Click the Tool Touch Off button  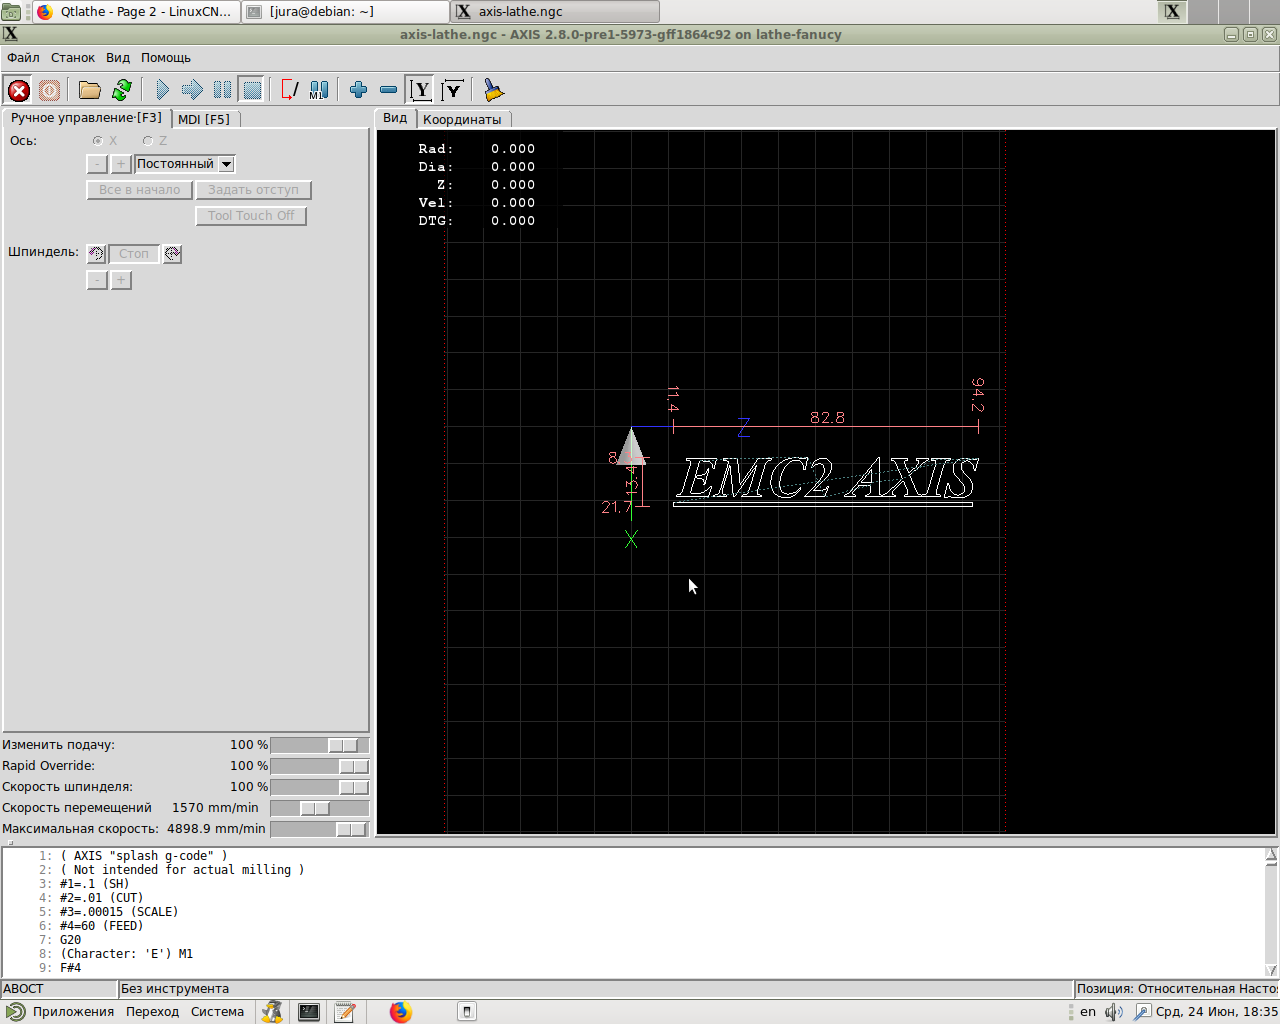[x=251, y=216]
